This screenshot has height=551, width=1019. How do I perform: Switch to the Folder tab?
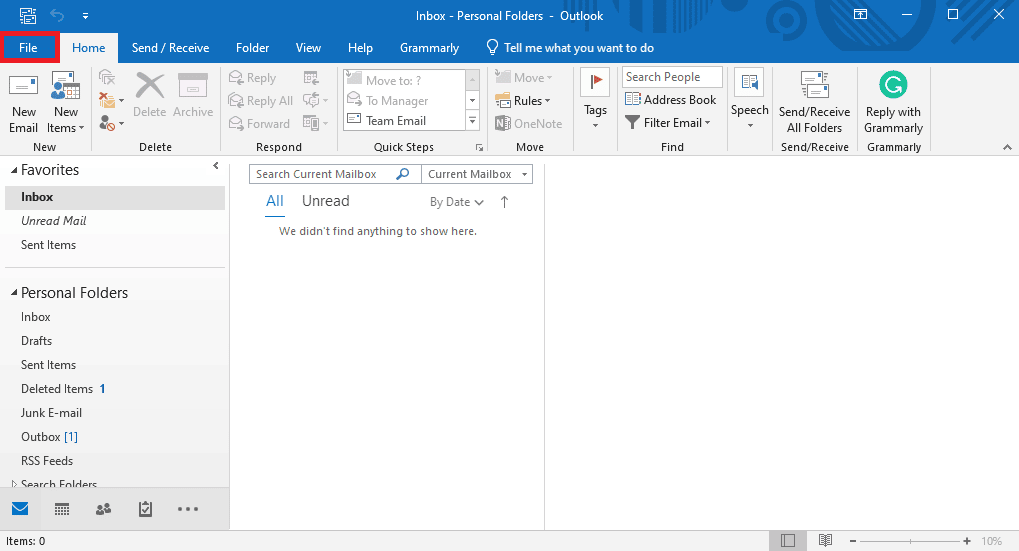pos(252,48)
